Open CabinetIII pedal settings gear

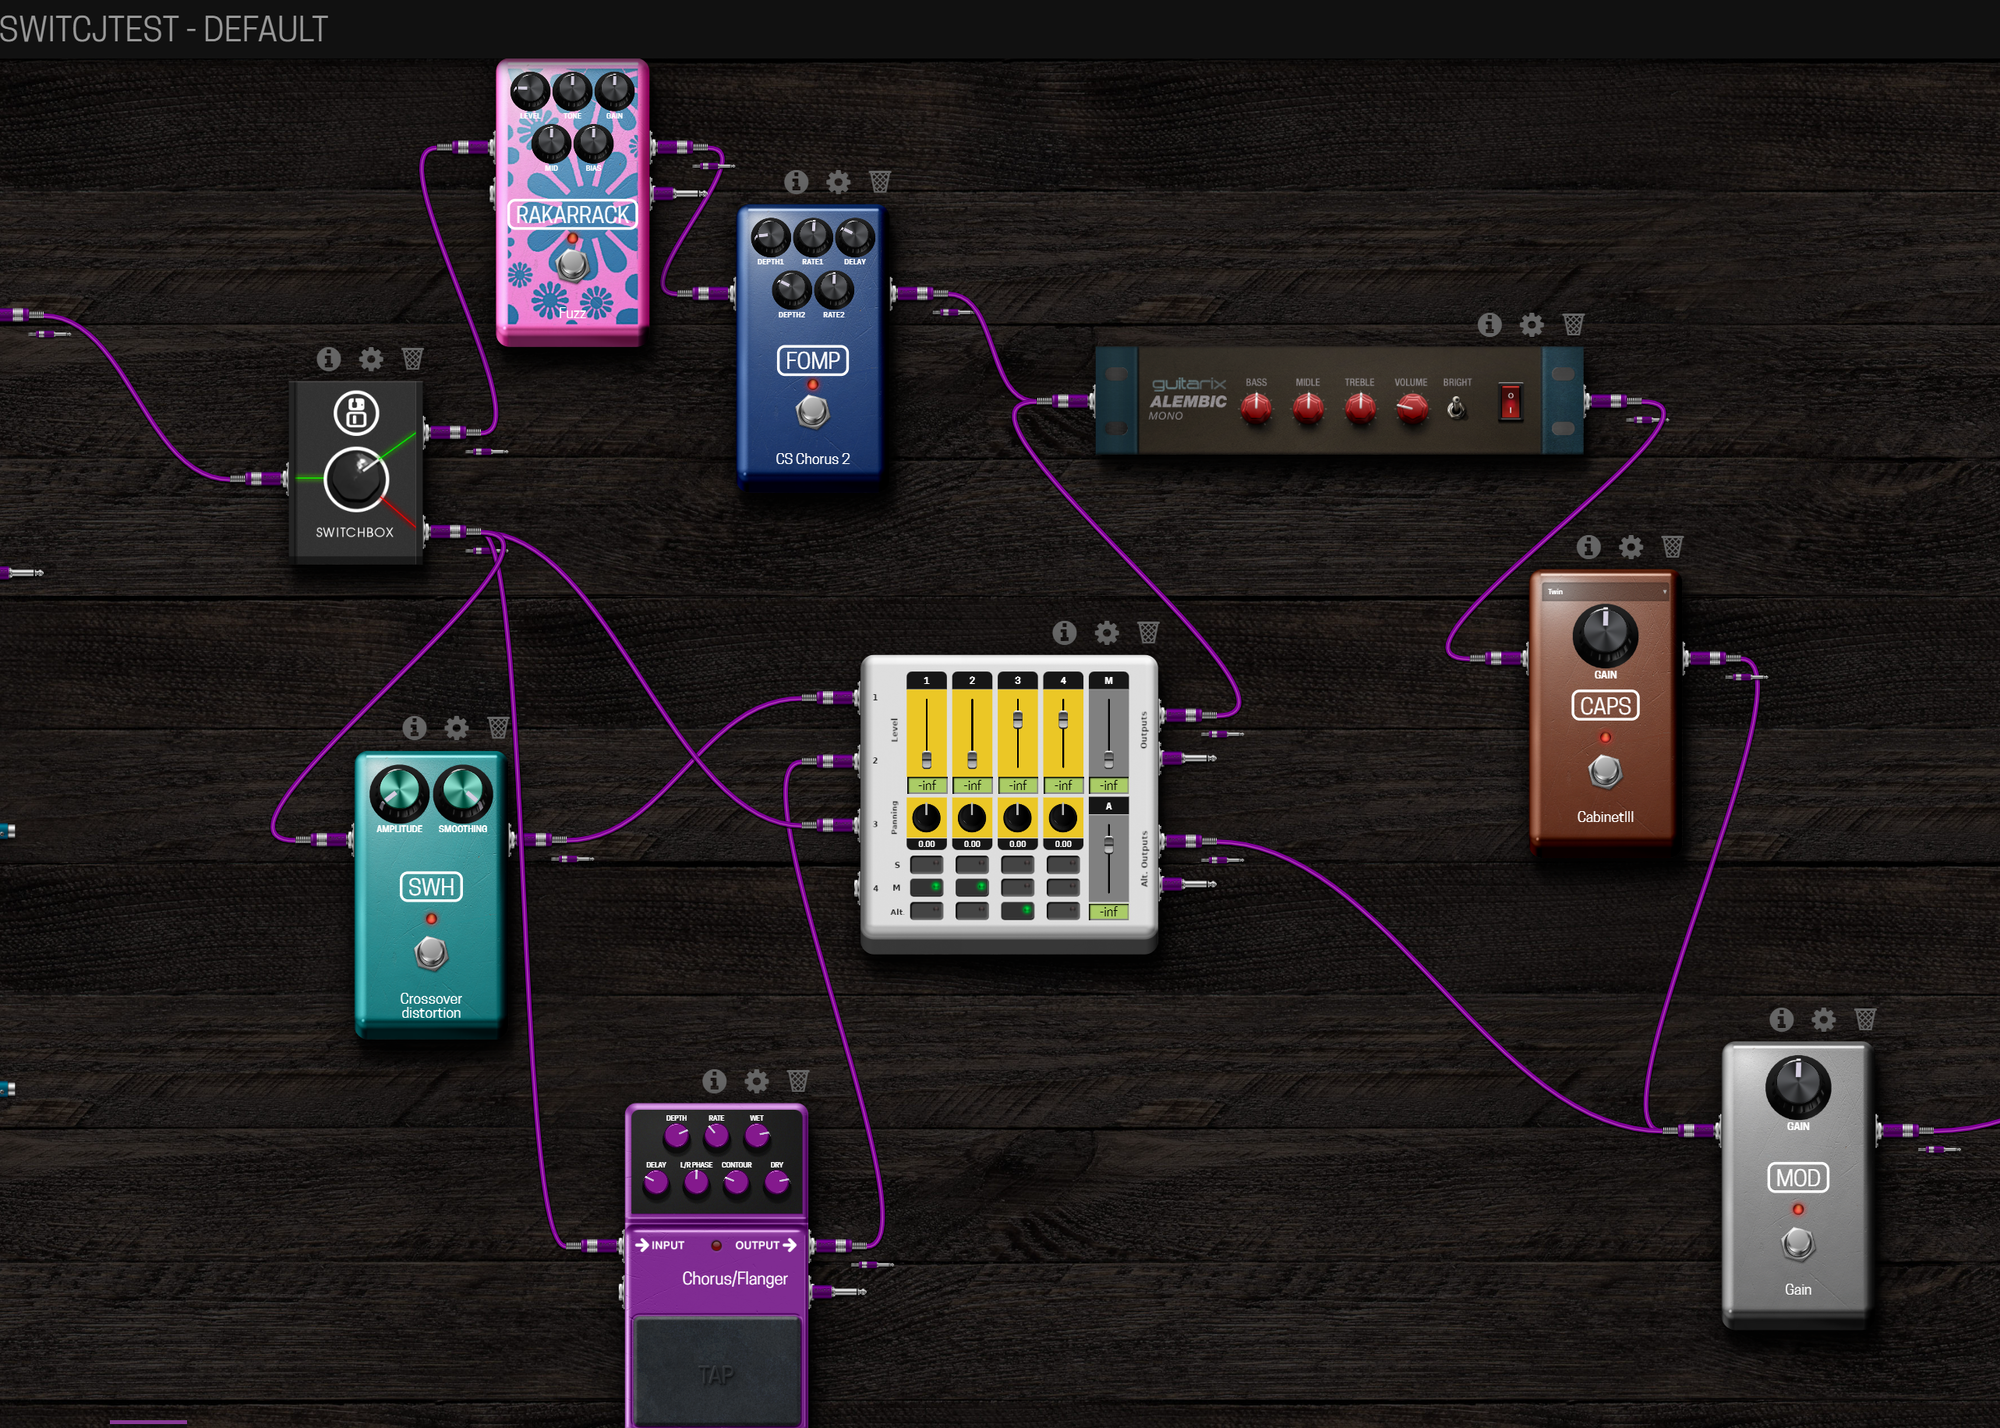(x=1631, y=546)
